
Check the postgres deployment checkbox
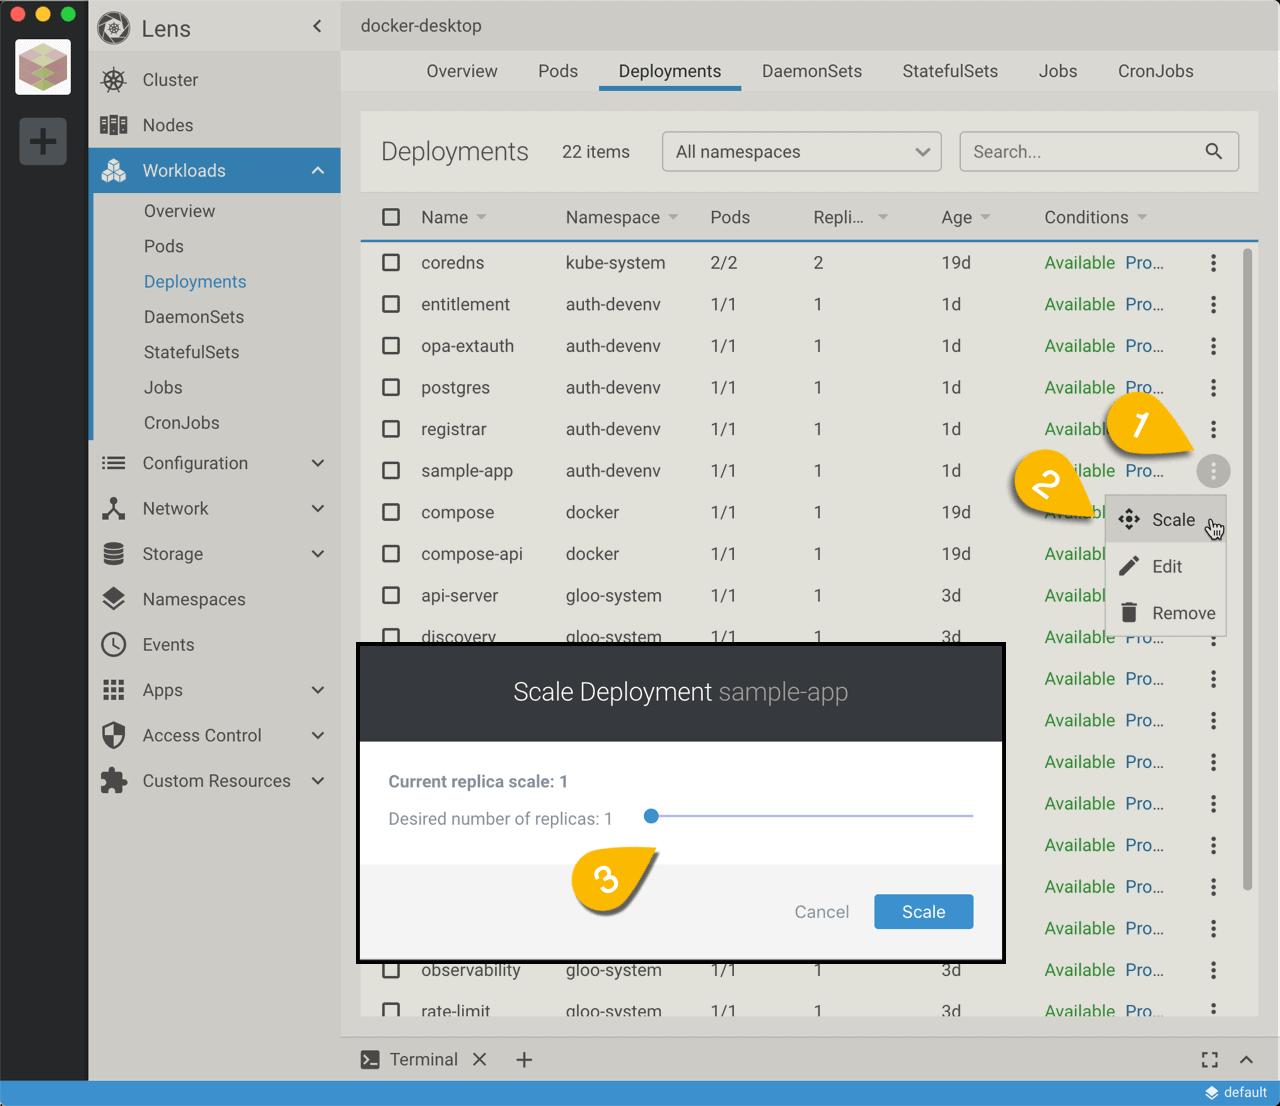point(391,387)
